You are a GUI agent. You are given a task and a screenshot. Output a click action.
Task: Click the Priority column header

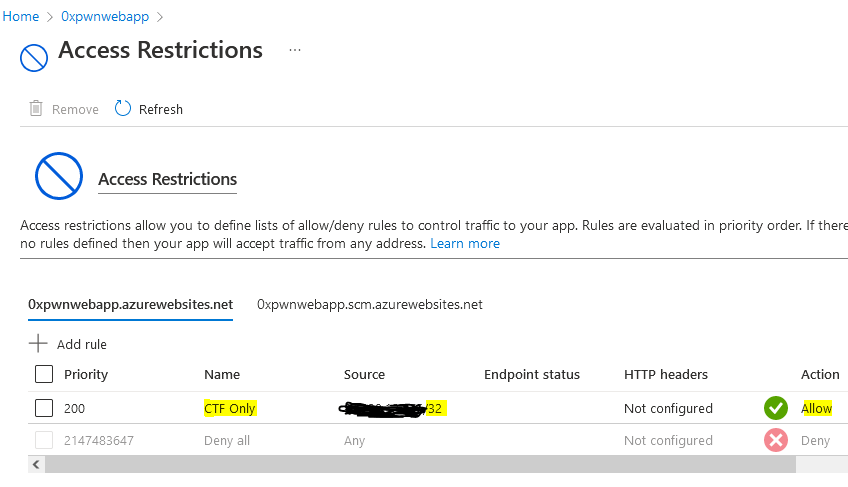click(x=85, y=374)
